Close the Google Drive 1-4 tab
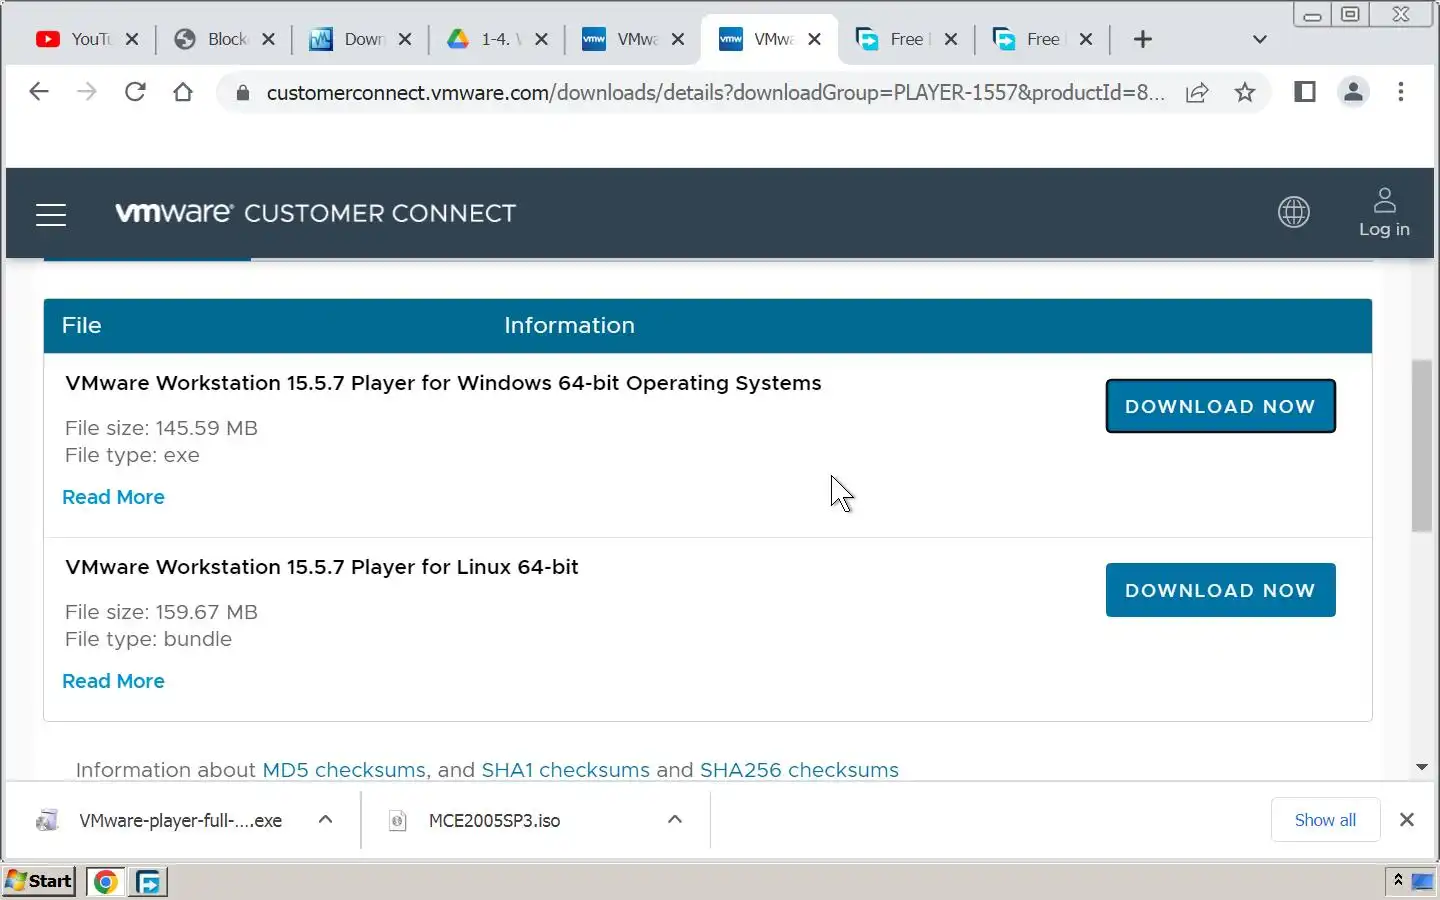Viewport: 1440px width, 900px height. click(x=541, y=39)
